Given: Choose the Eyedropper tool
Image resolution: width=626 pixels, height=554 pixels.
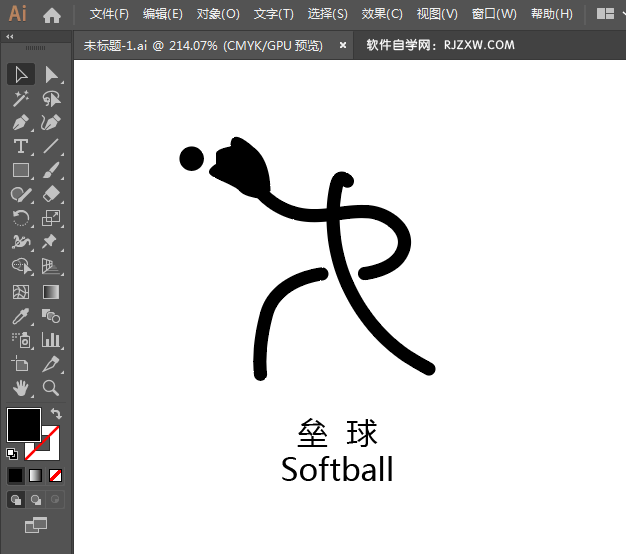Looking at the screenshot, I should pos(21,317).
